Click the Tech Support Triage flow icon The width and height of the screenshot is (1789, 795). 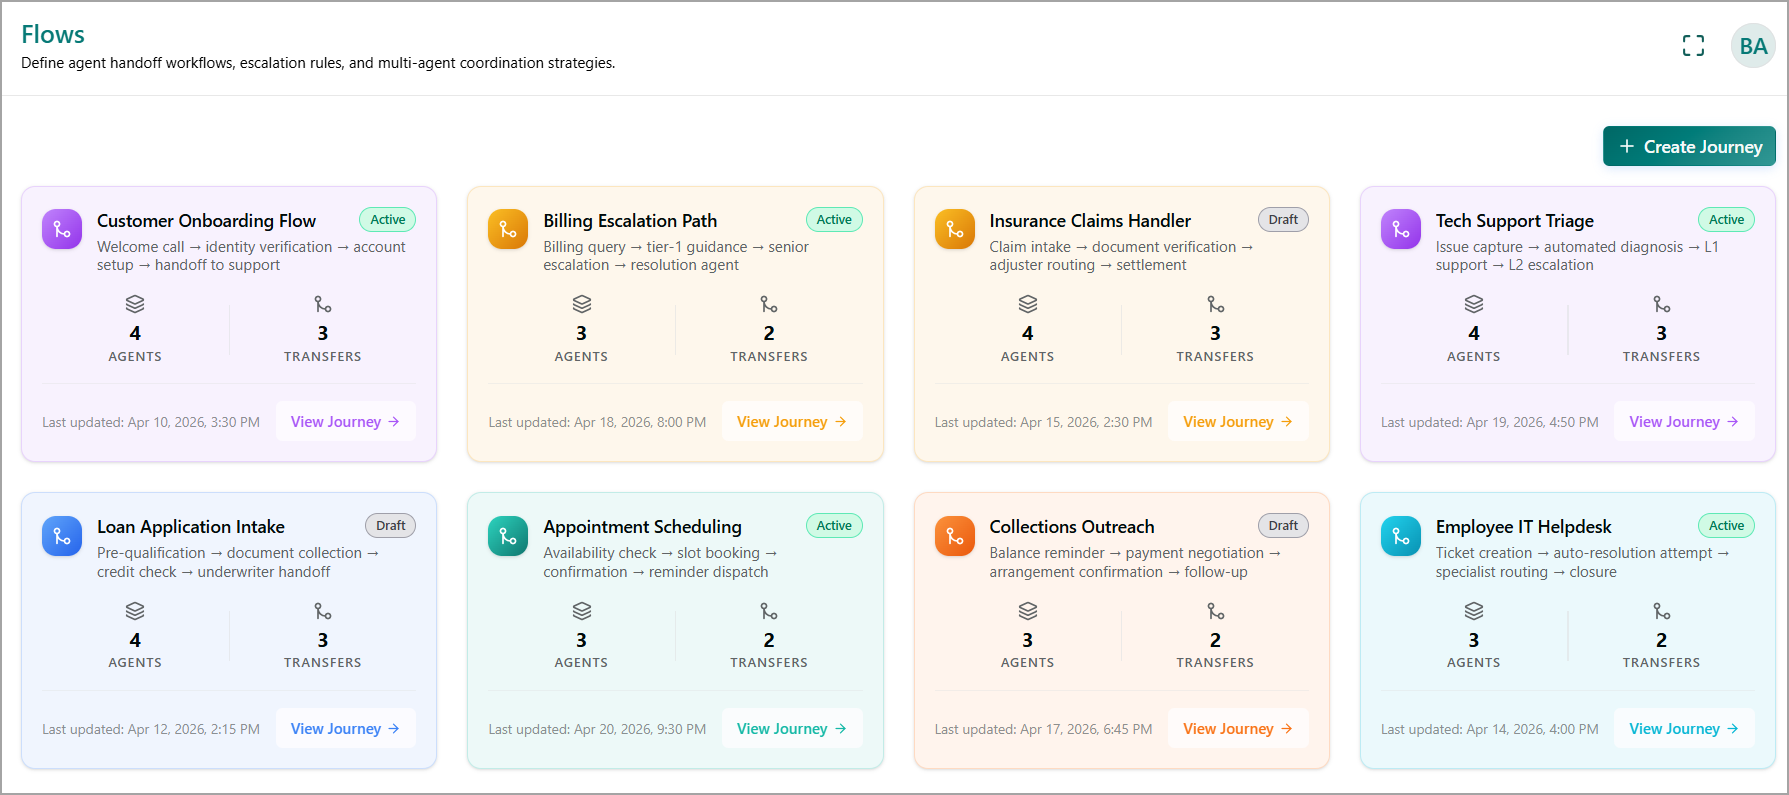pyautogui.click(x=1401, y=229)
